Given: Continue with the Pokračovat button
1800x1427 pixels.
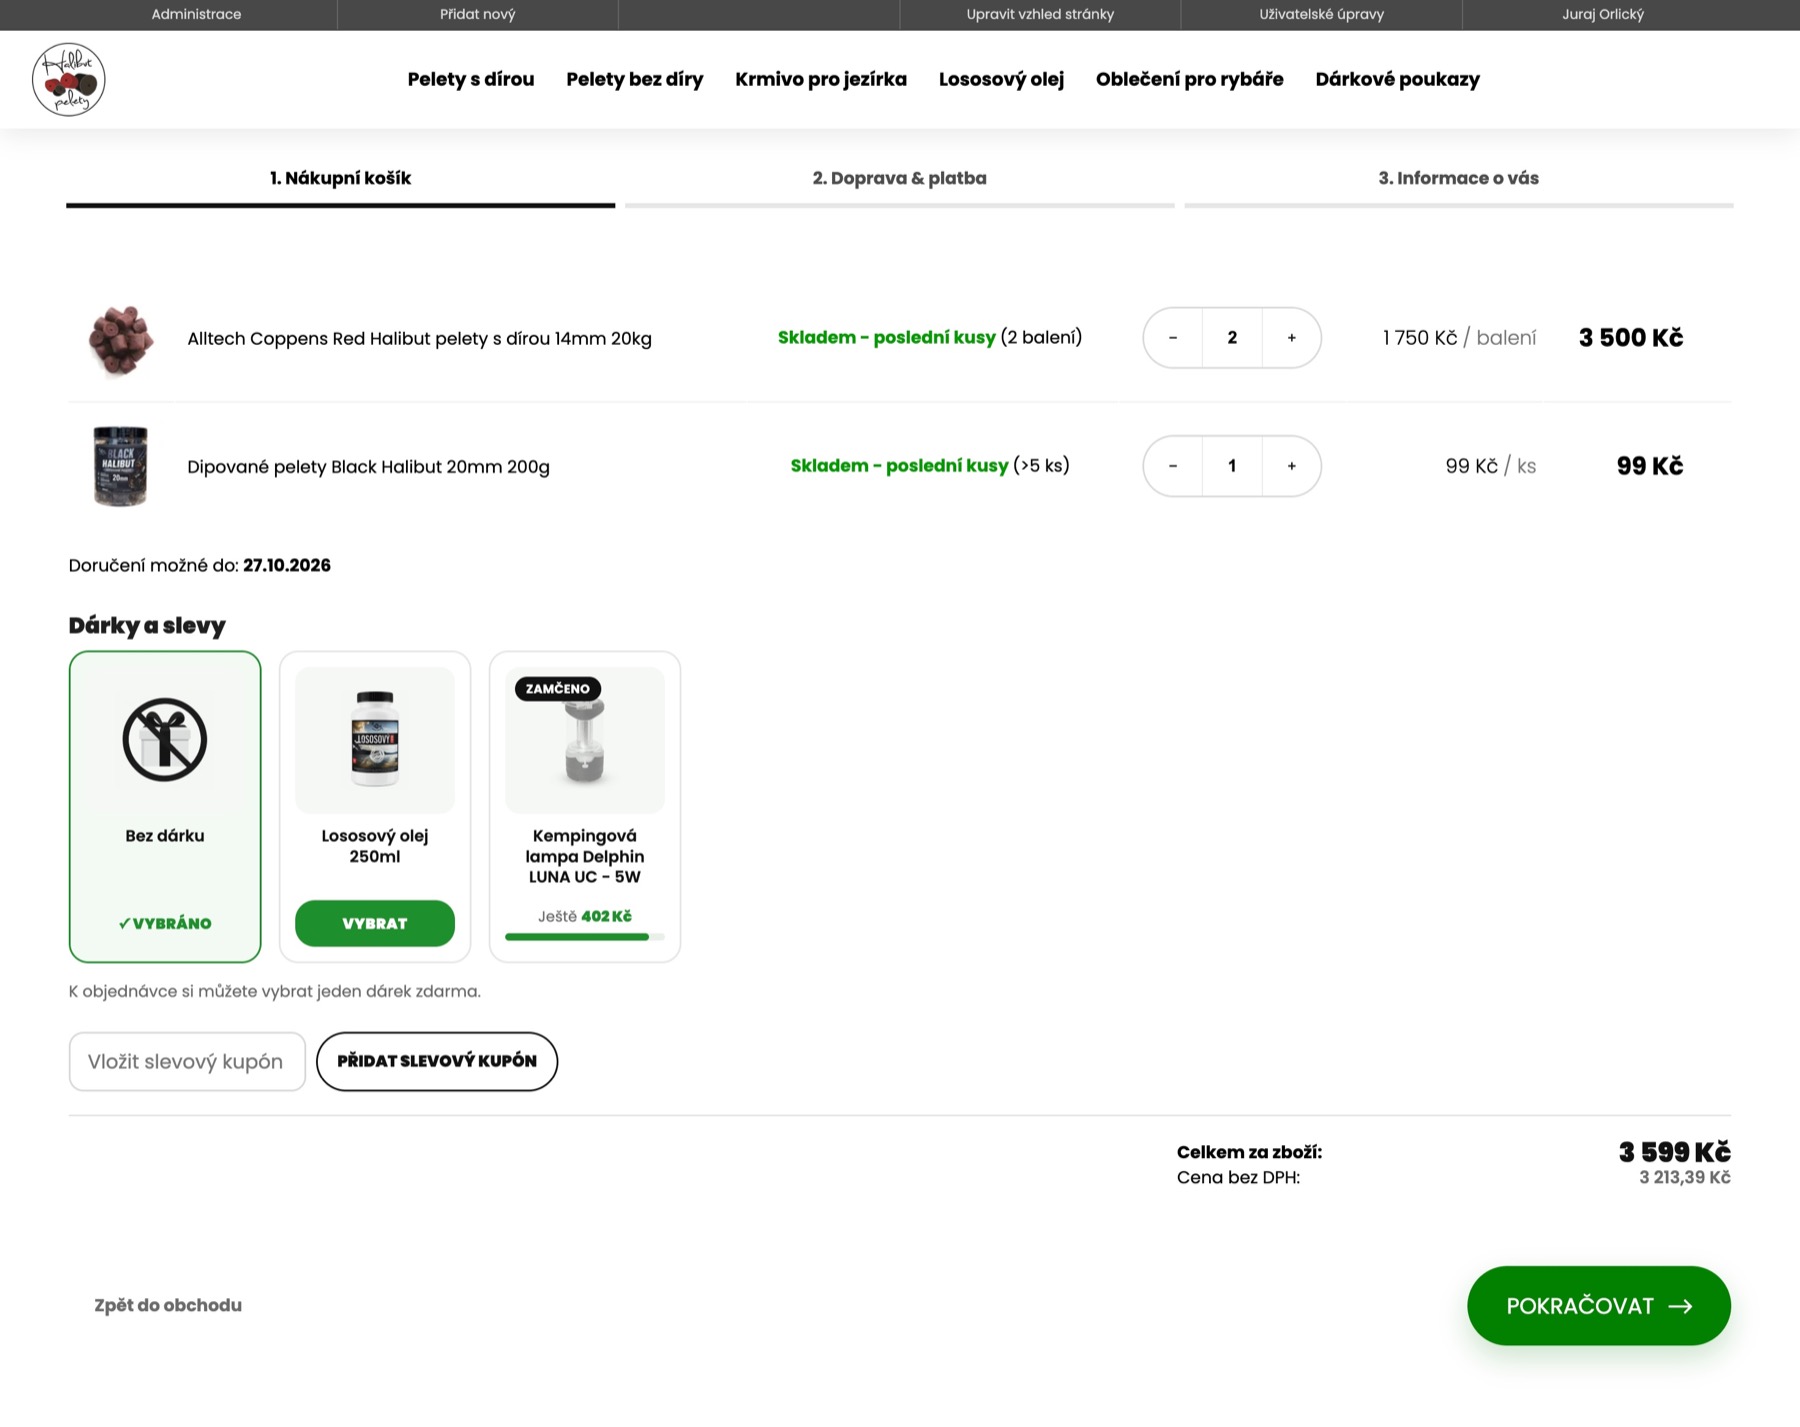Looking at the screenshot, I should [x=1598, y=1306].
